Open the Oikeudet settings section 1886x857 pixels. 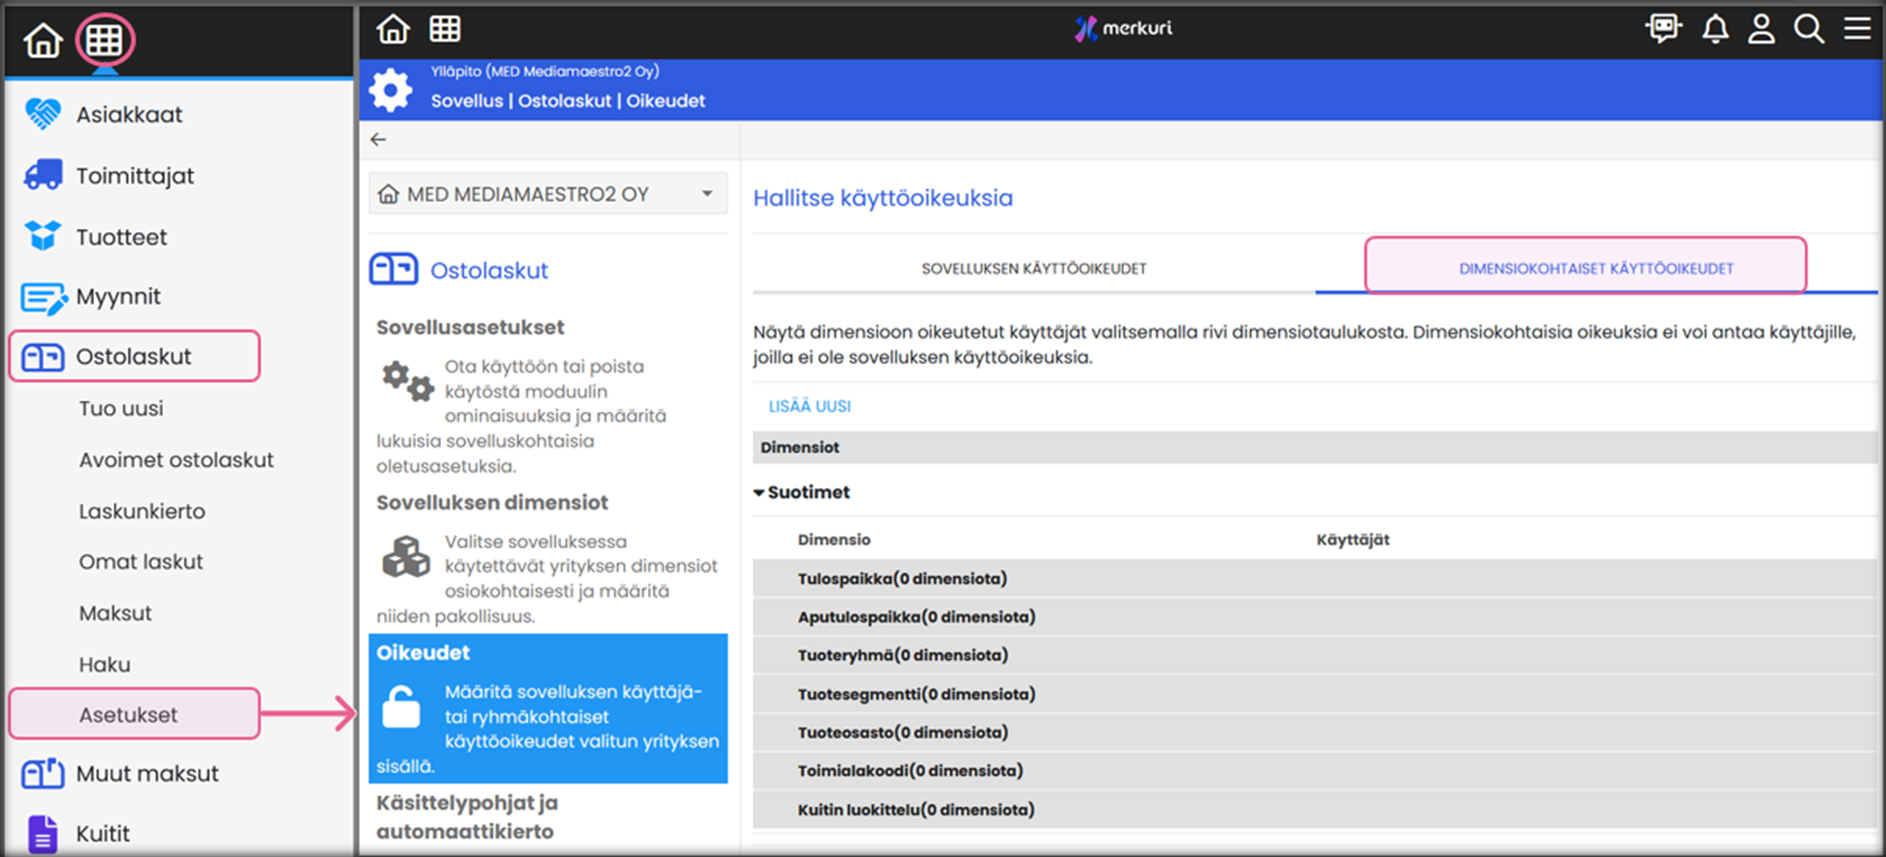tap(547, 708)
